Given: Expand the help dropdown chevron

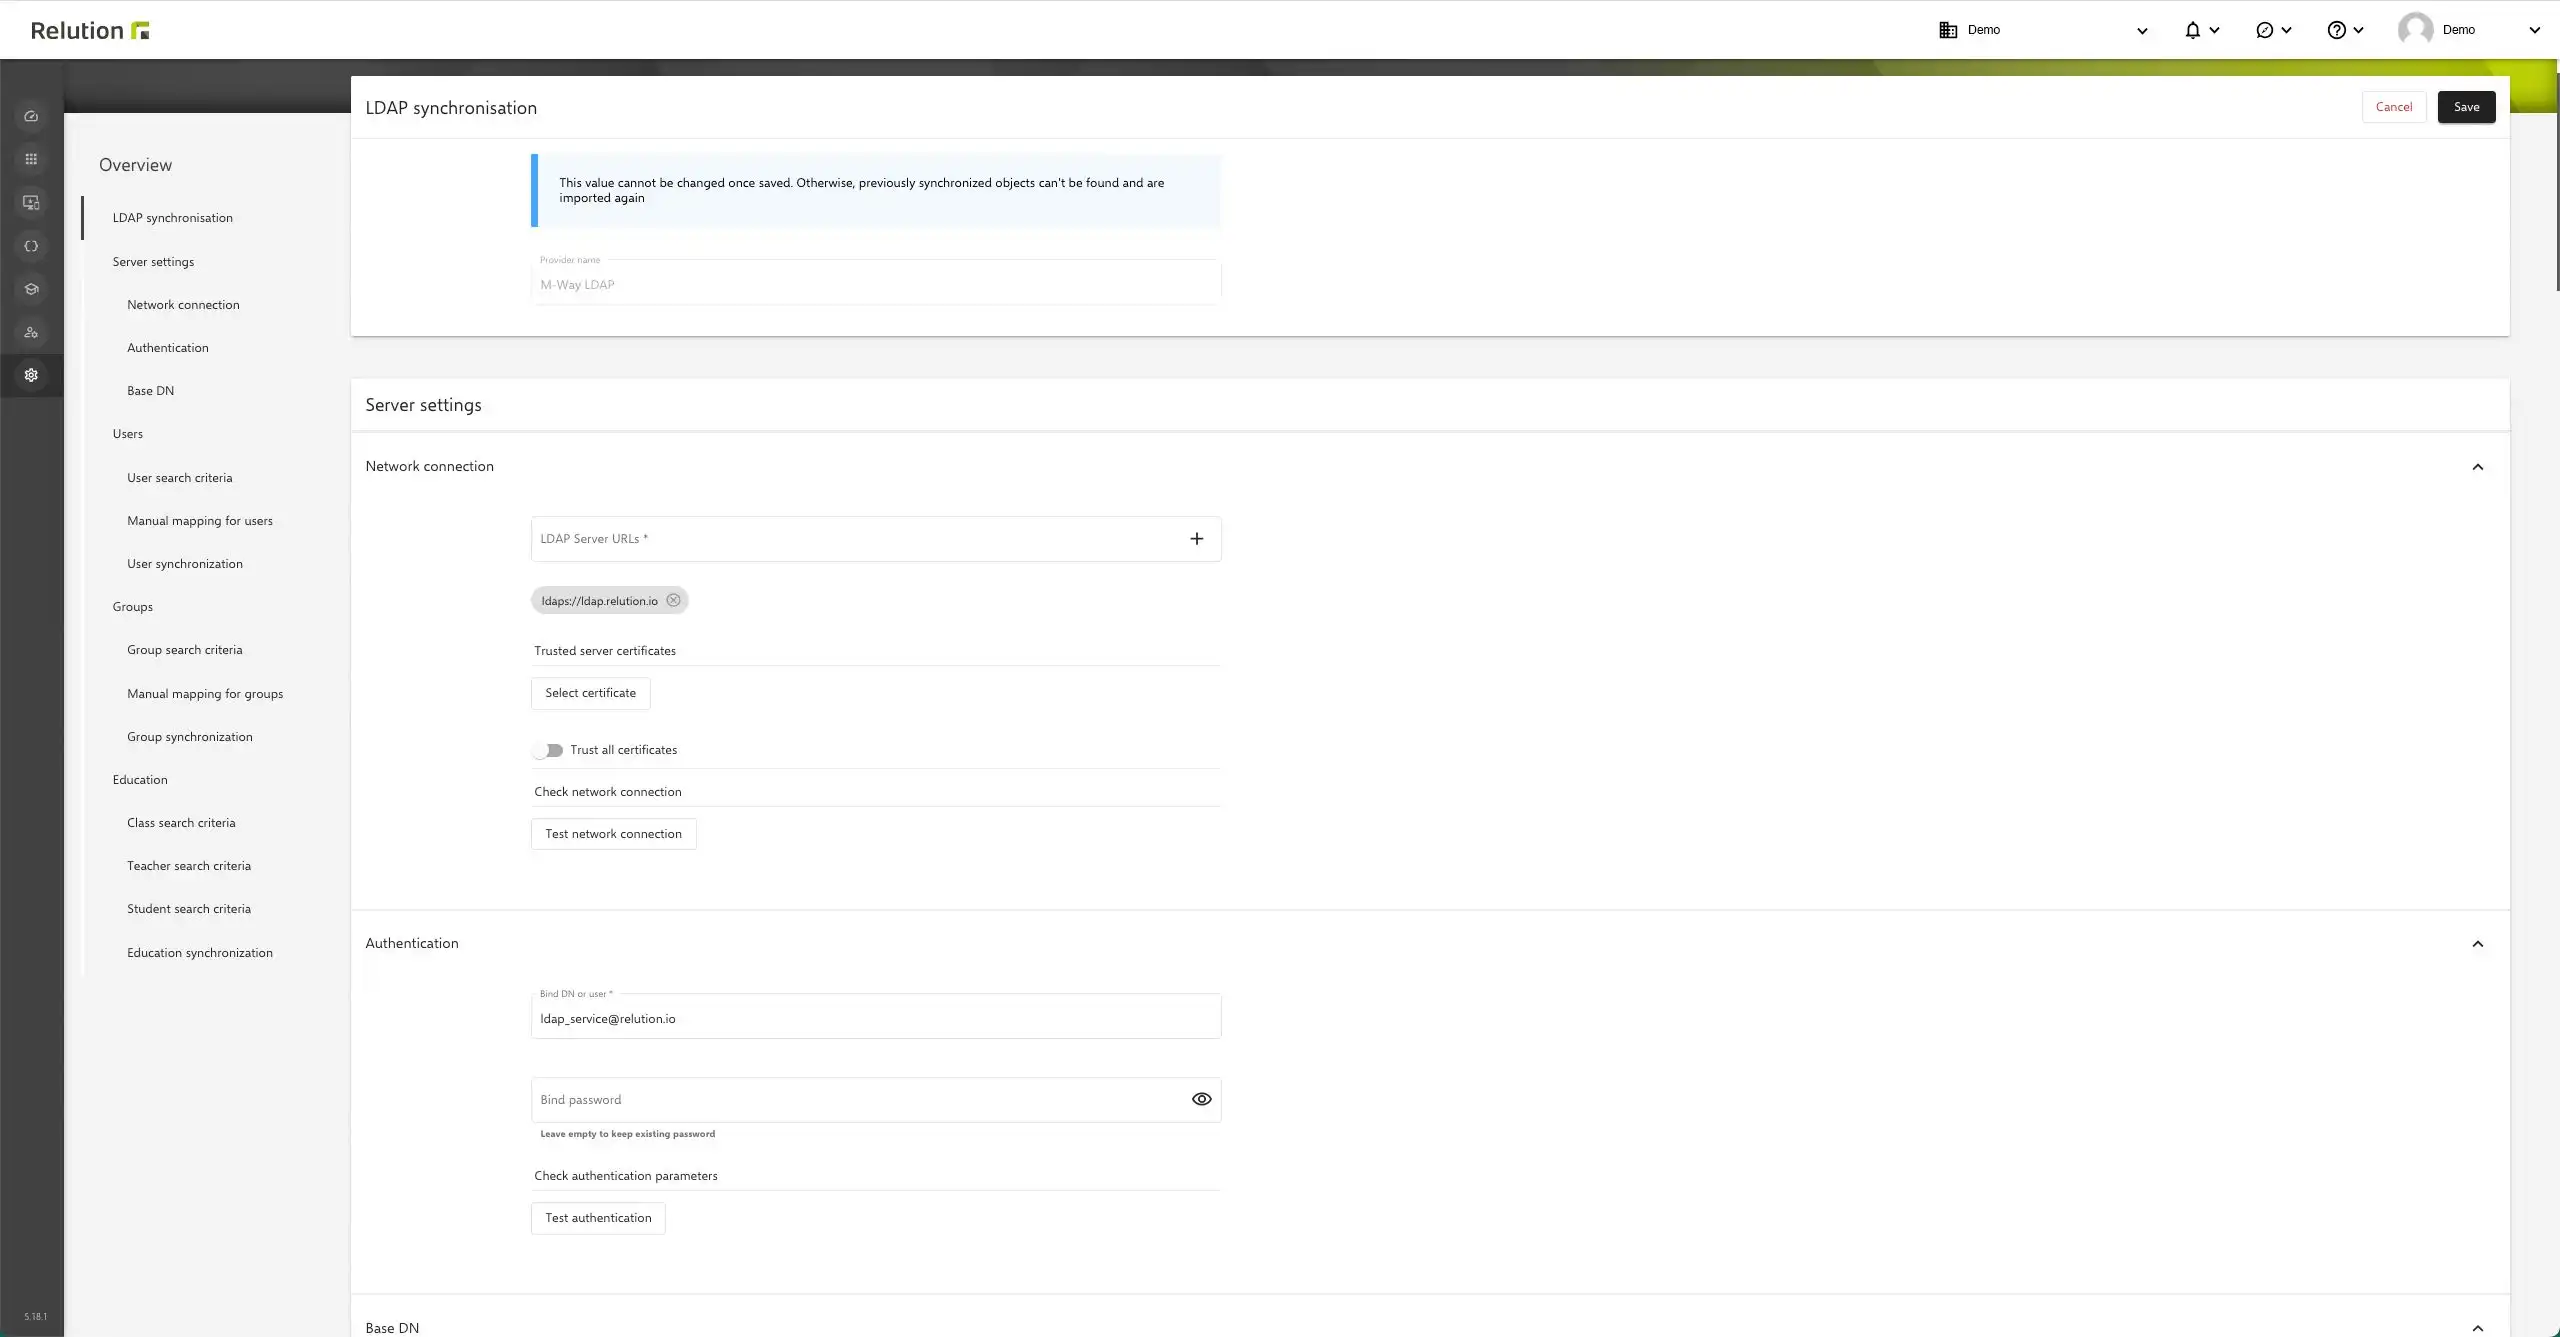Looking at the screenshot, I should coord(2358,30).
